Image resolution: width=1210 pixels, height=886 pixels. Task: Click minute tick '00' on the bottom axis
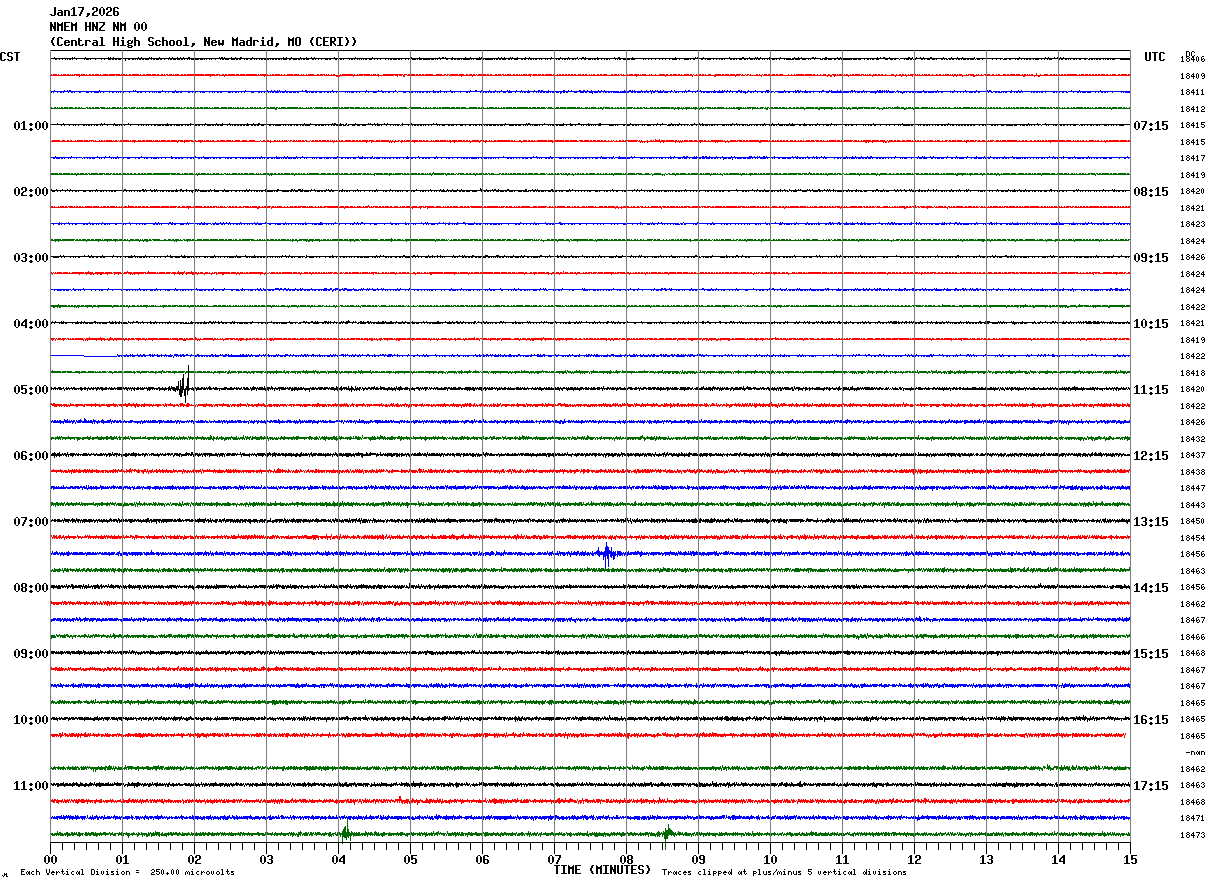(x=50, y=859)
